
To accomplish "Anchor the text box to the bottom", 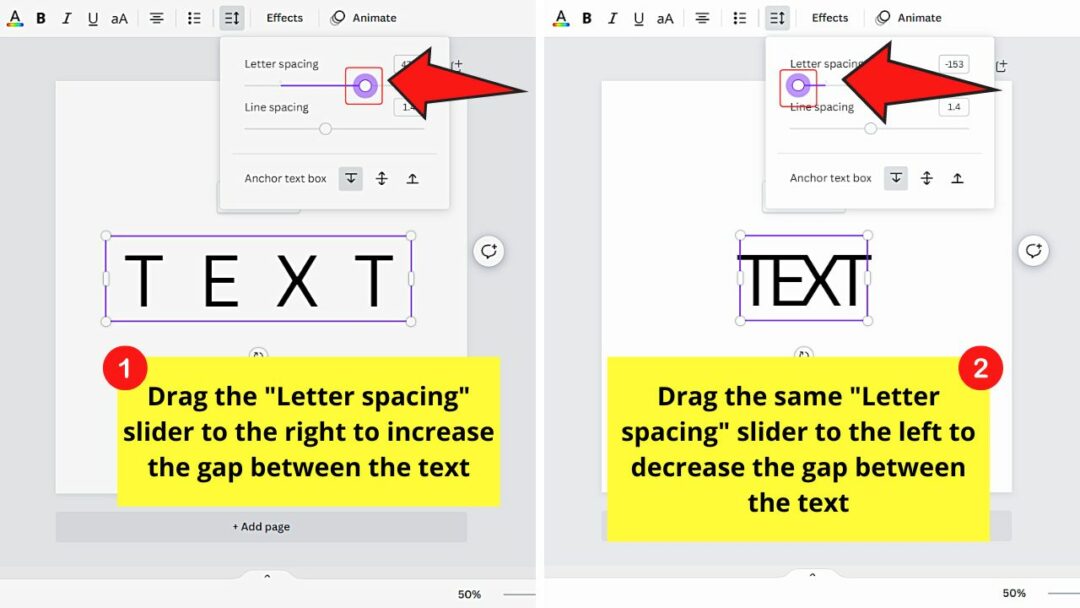I will point(350,178).
